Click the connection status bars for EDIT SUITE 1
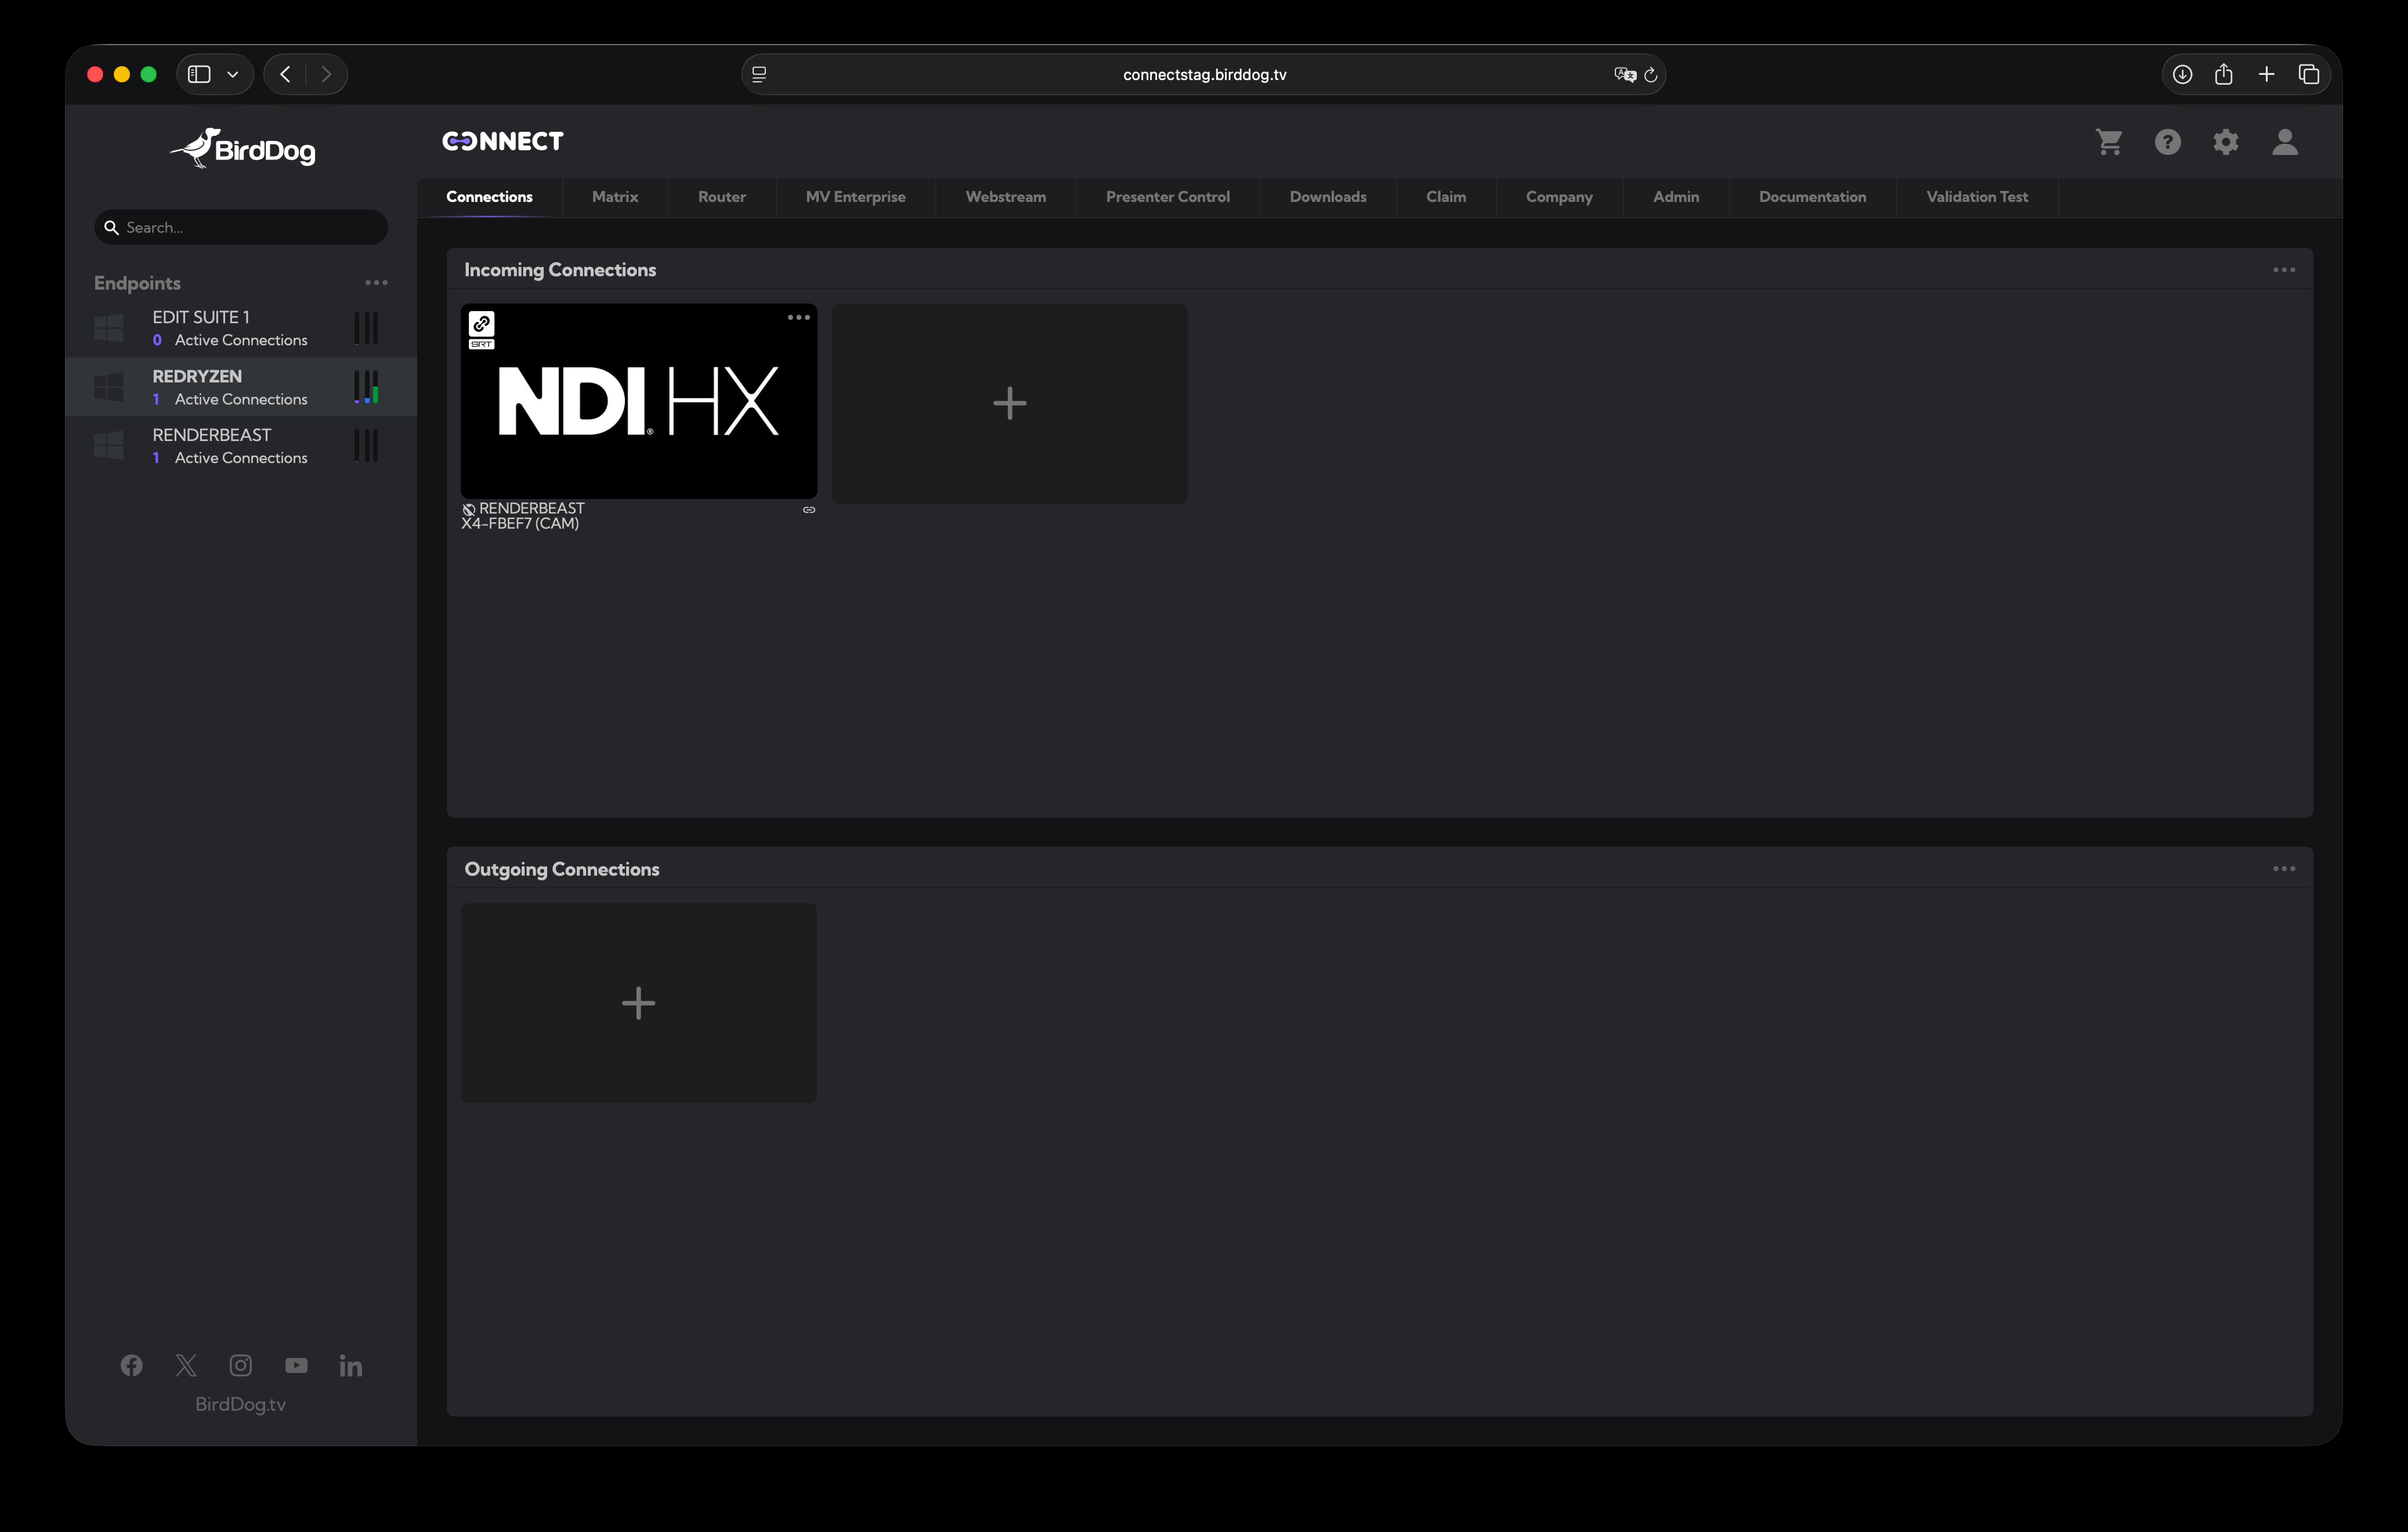Image resolution: width=2408 pixels, height=1532 pixels. point(366,328)
